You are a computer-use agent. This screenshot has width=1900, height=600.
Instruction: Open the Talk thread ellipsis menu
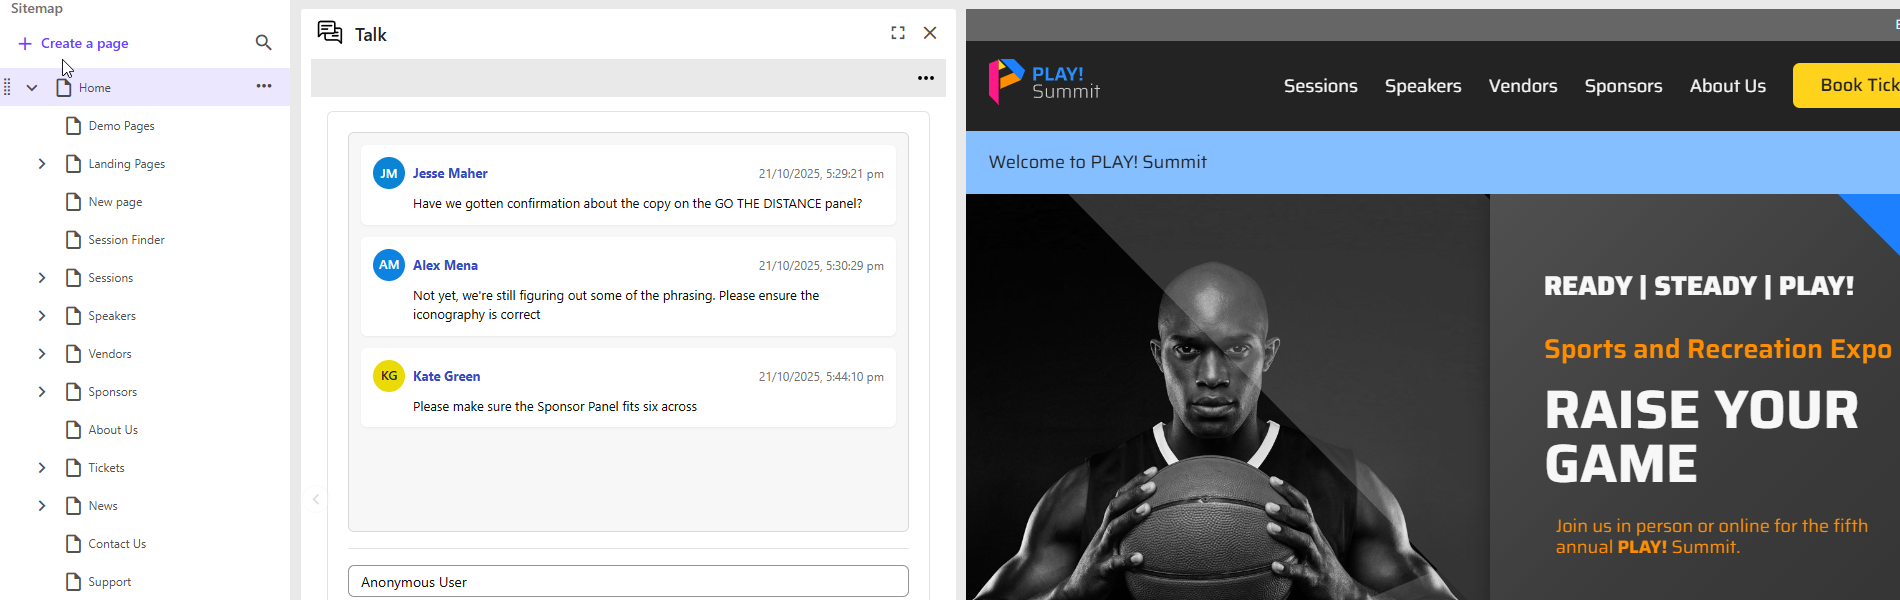click(926, 78)
